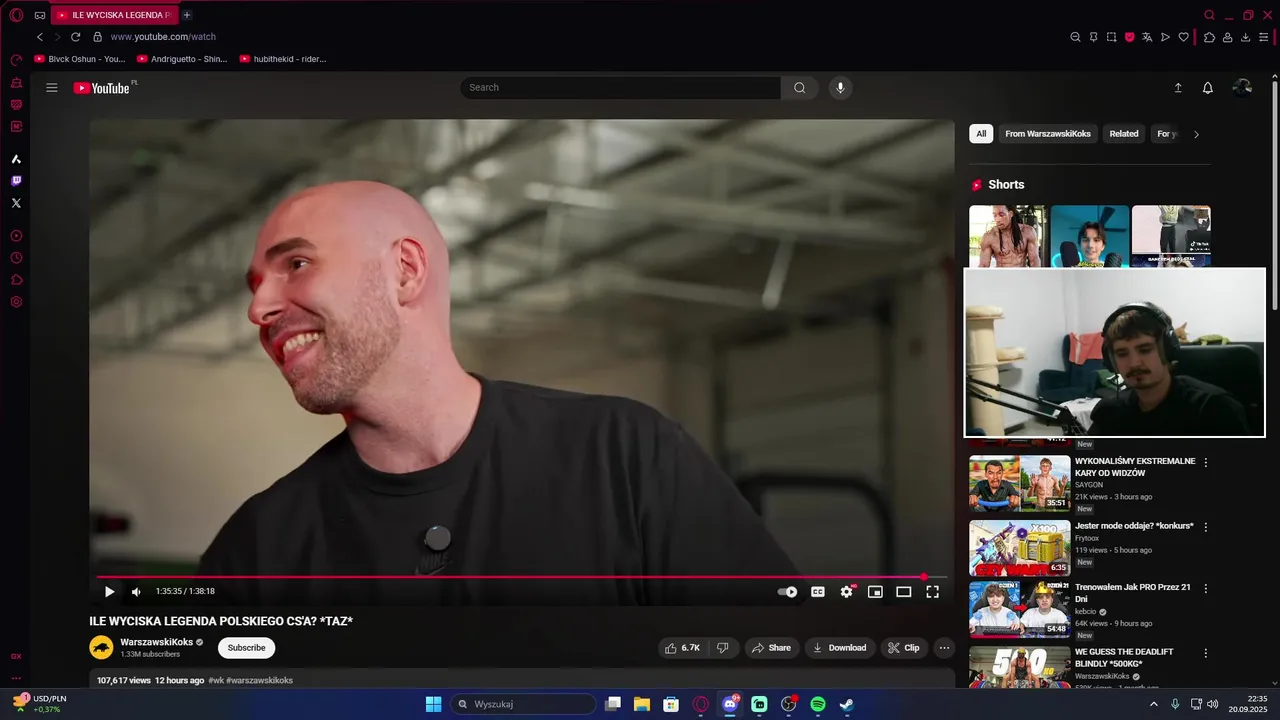The width and height of the screenshot is (1280, 720).
Task: Go to the YouTube home logo
Action: (x=104, y=88)
